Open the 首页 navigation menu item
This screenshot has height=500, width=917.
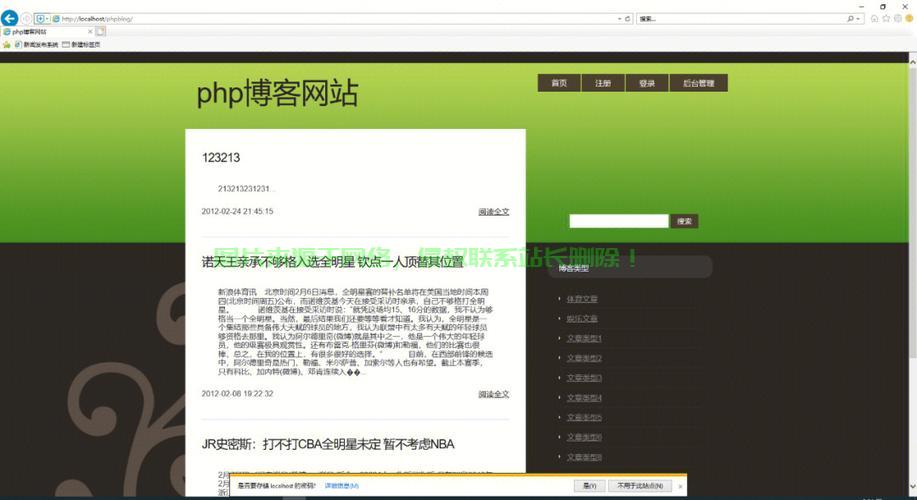point(559,83)
